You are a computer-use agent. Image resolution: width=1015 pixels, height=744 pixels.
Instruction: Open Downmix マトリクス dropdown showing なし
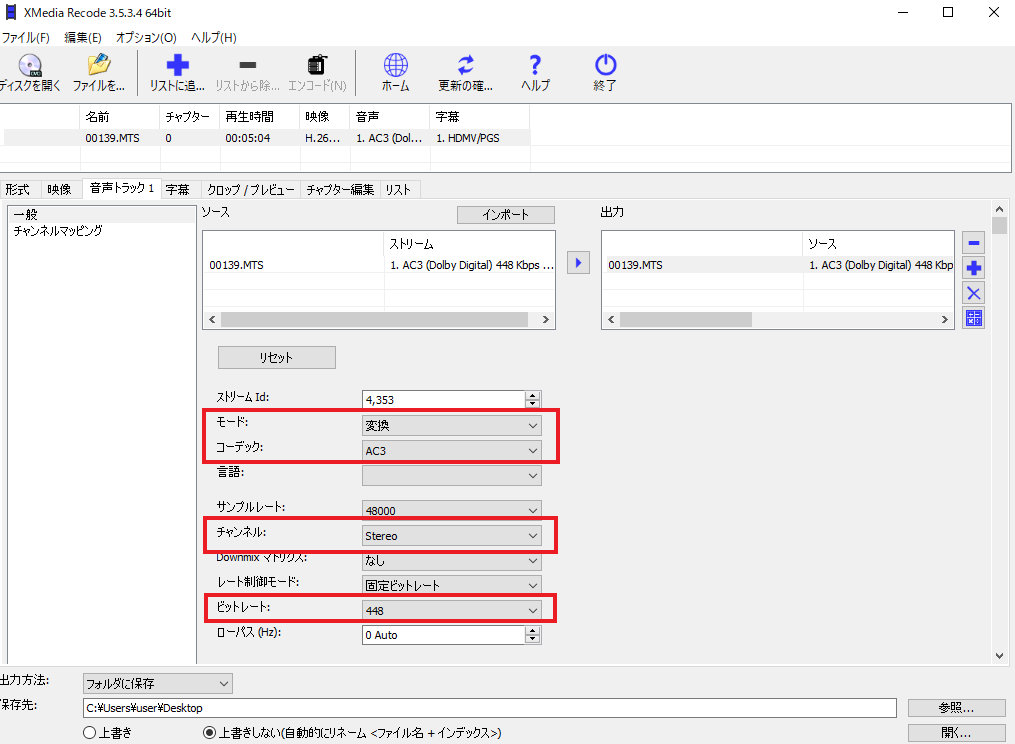451,561
